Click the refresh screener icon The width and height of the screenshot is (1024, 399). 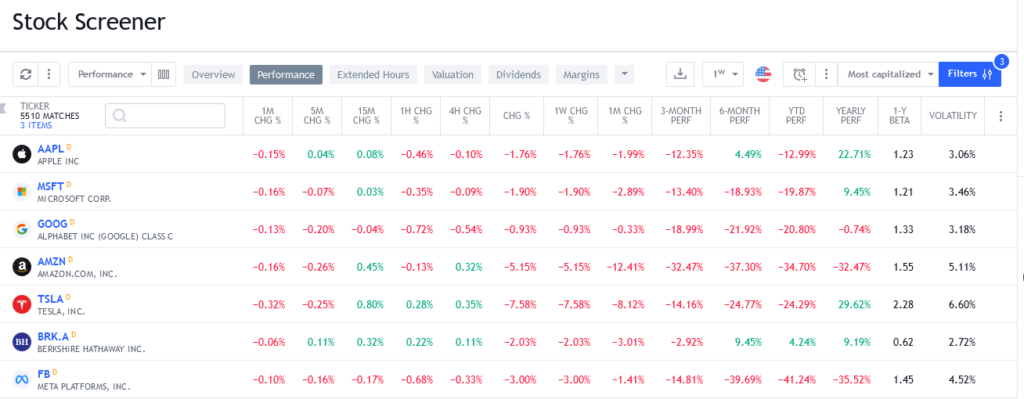click(25, 74)
